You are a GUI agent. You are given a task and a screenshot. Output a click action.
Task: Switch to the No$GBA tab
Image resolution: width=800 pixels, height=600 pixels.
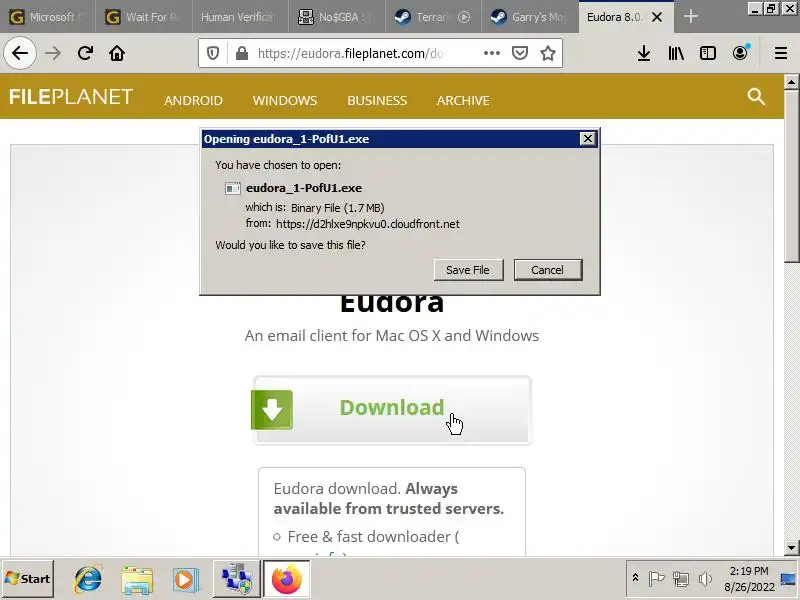coord(336,17)
